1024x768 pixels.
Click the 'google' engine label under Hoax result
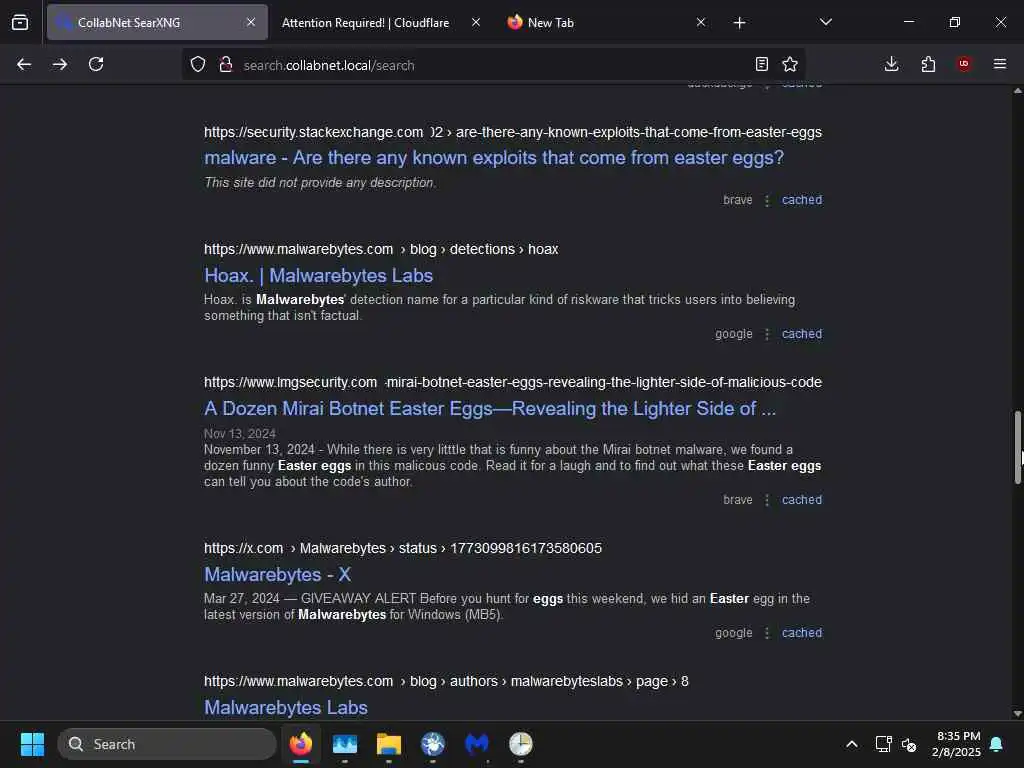733,334
